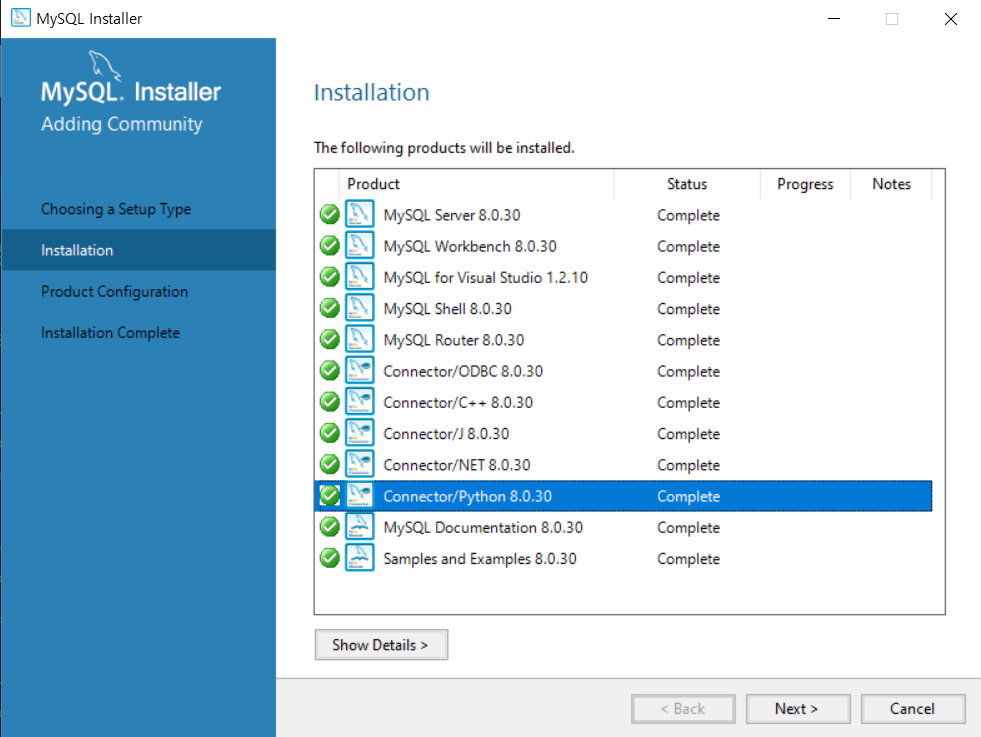The height and width of the screenshot is (737, 981).
Task: Select the Connector/C++ 8.0.30 row text
Action: 458,403
